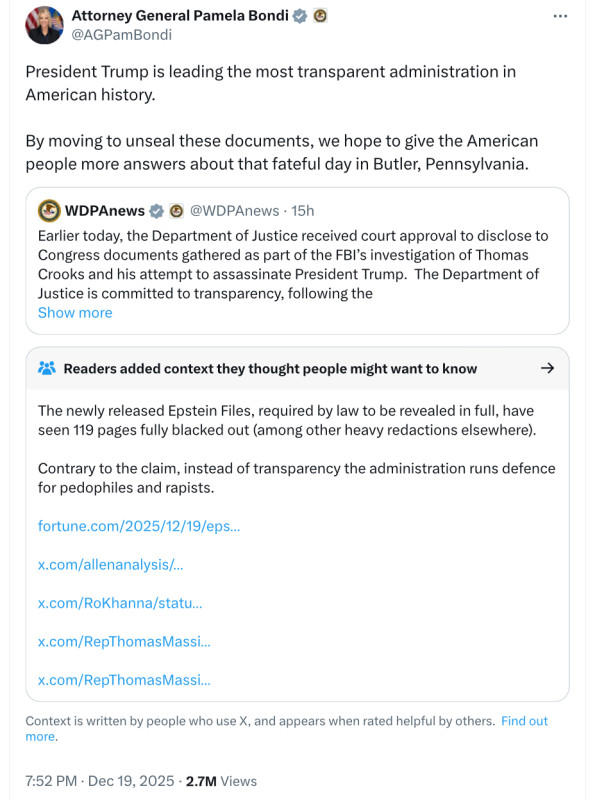Click the verified checkmark next to WDPAnews
This screenshot has height=800, width=604.
(155, 211)
